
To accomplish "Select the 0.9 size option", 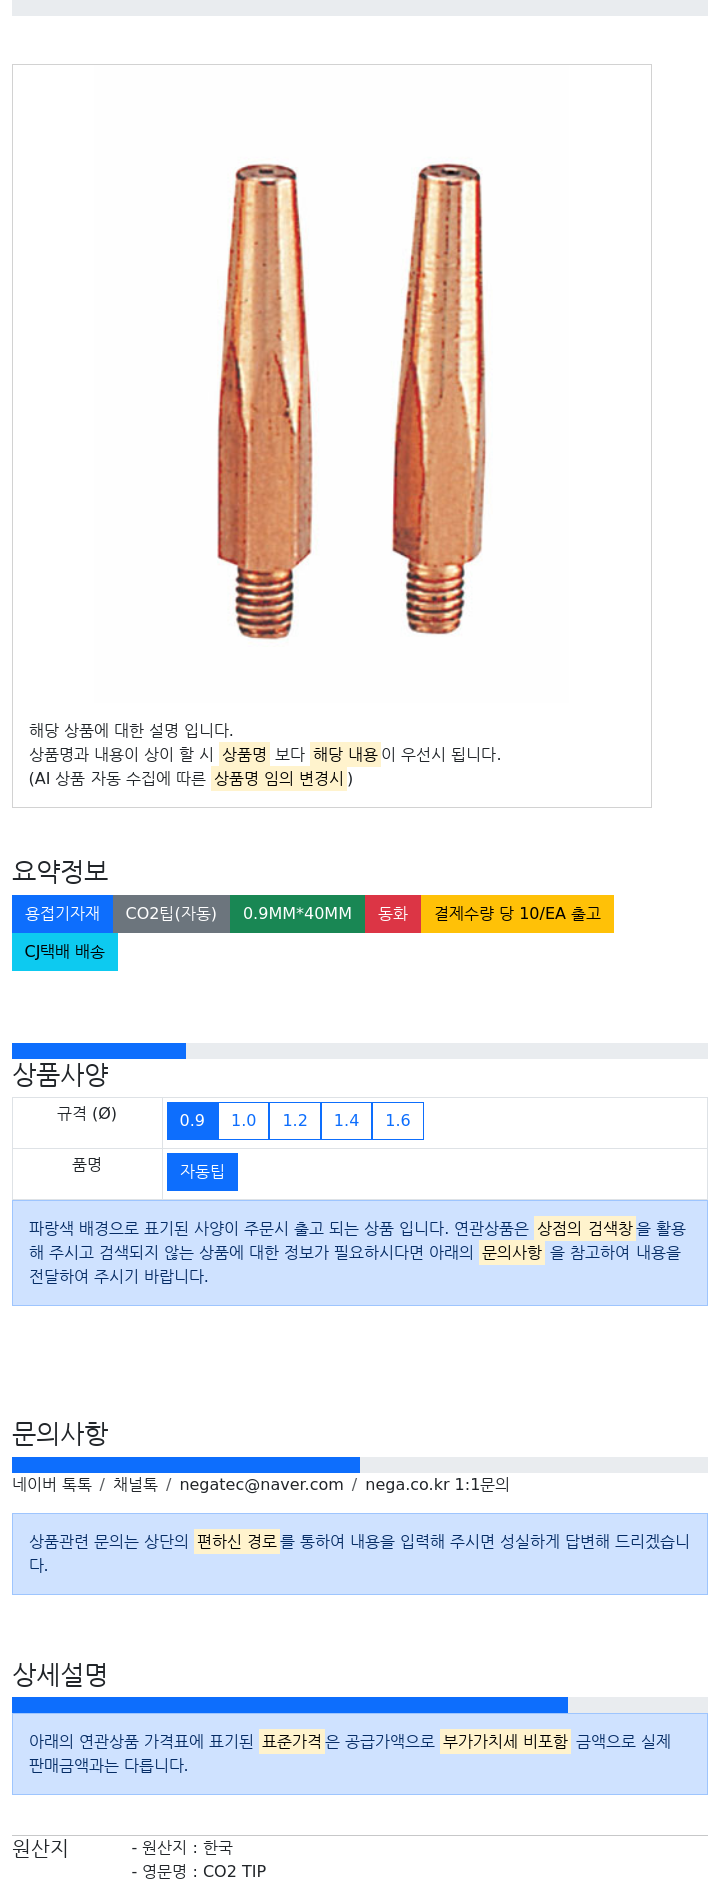I will pyautogui.click(x=193, y=1121).
